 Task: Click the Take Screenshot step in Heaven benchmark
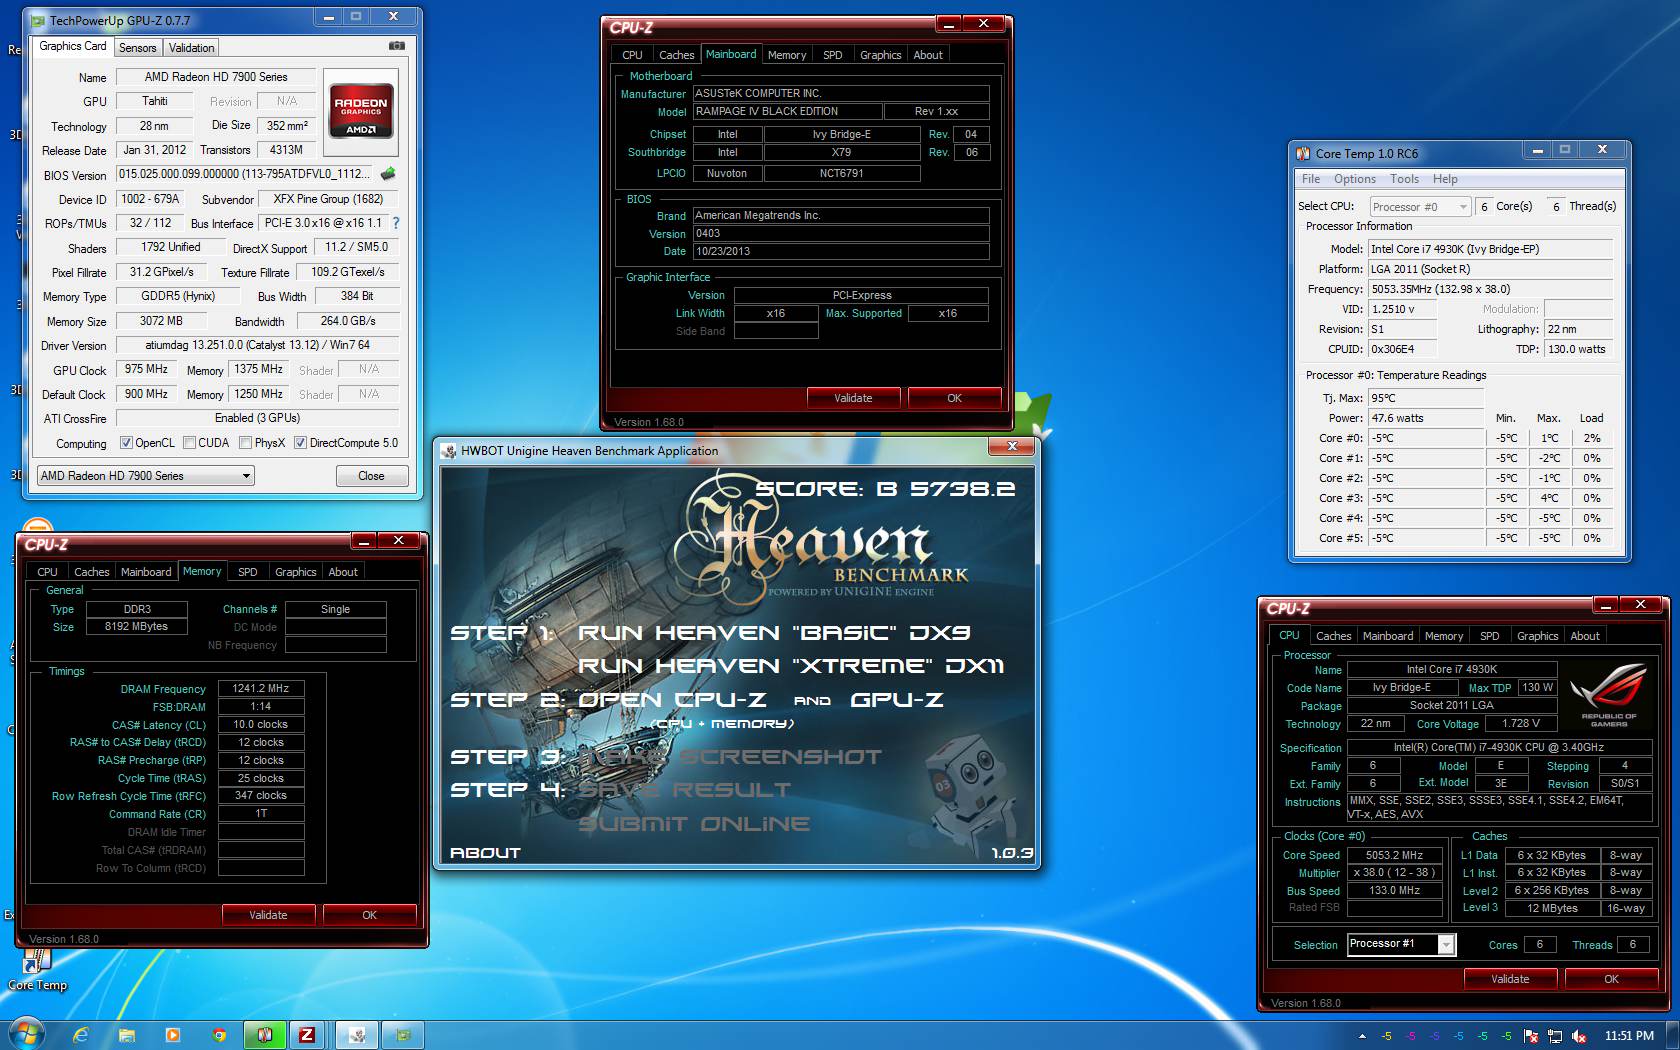[x=730, y=757]
